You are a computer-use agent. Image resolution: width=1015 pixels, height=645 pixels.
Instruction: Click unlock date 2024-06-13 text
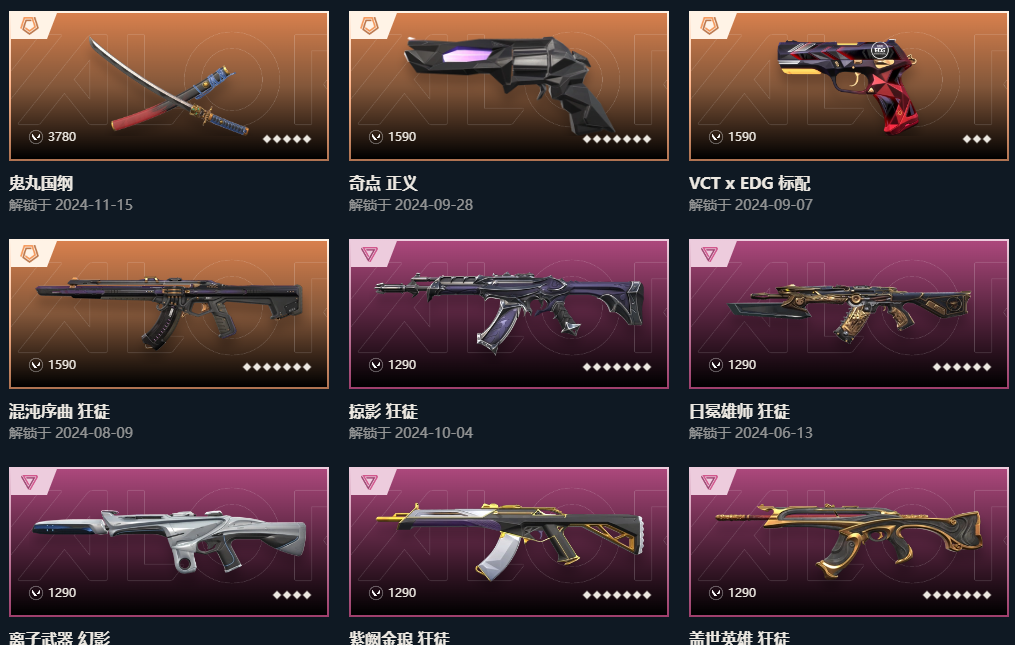774,433
